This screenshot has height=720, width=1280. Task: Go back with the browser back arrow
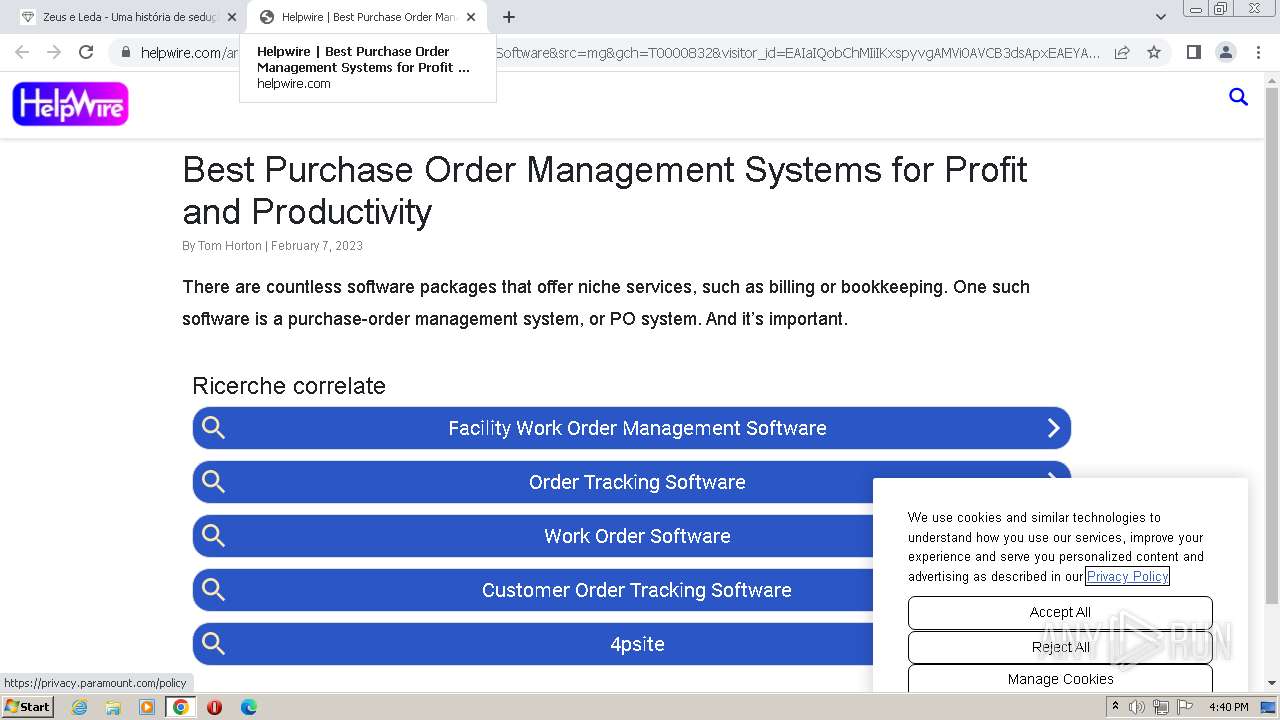(22, 52)
